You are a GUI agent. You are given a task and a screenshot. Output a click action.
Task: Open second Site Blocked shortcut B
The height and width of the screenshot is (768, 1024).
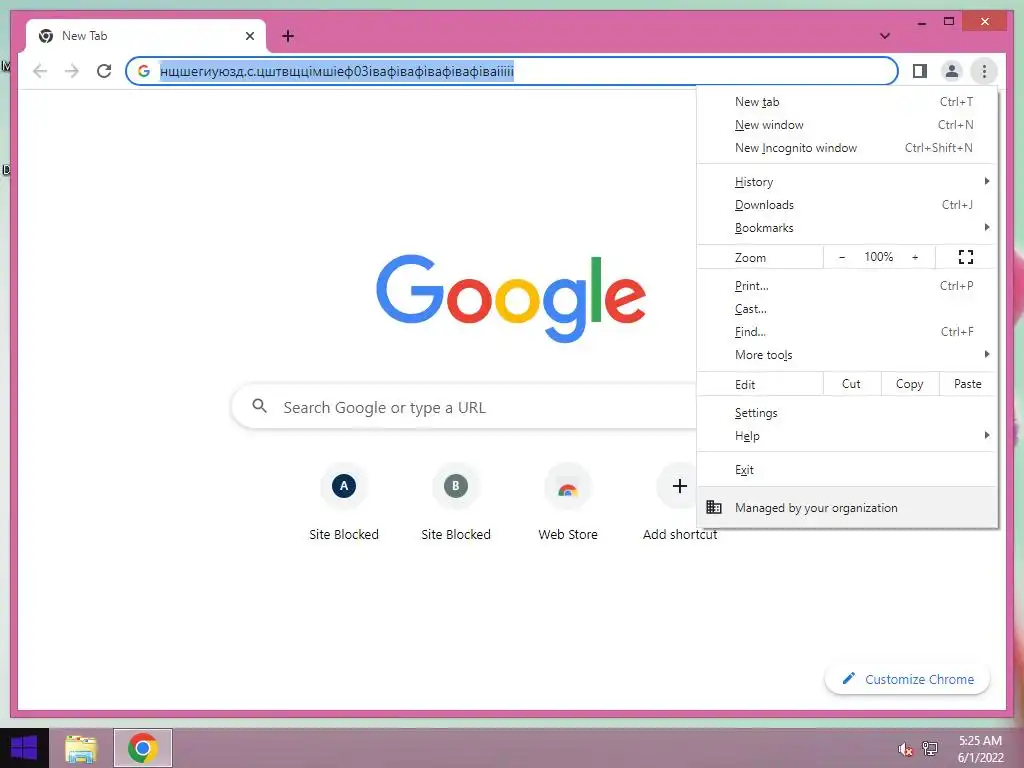pos(456,486)
